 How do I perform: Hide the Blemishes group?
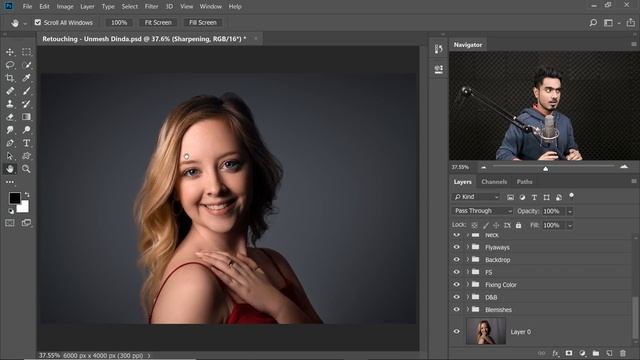point(456,310)
